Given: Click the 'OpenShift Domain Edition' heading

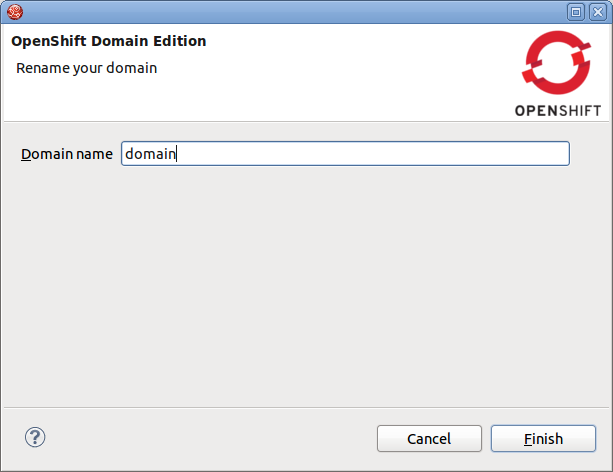Looking at the screenshot, I should 109,41.
